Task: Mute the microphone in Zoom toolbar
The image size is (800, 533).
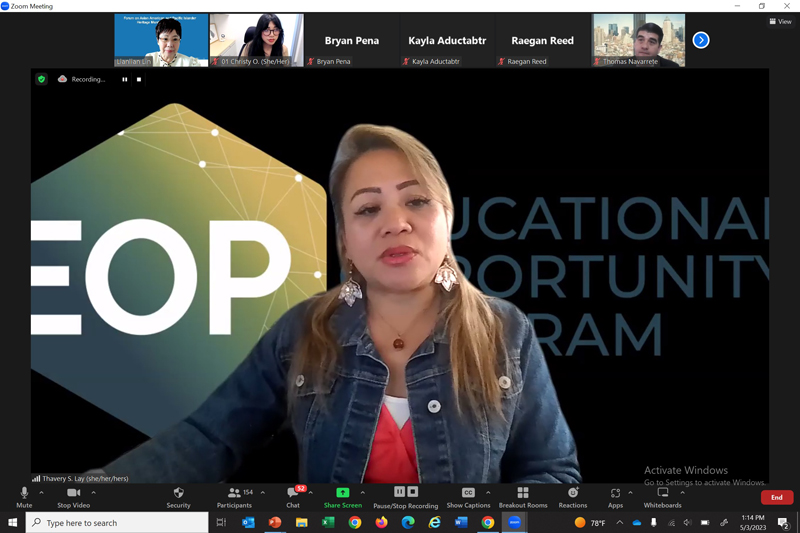Action: pos(24,497)
